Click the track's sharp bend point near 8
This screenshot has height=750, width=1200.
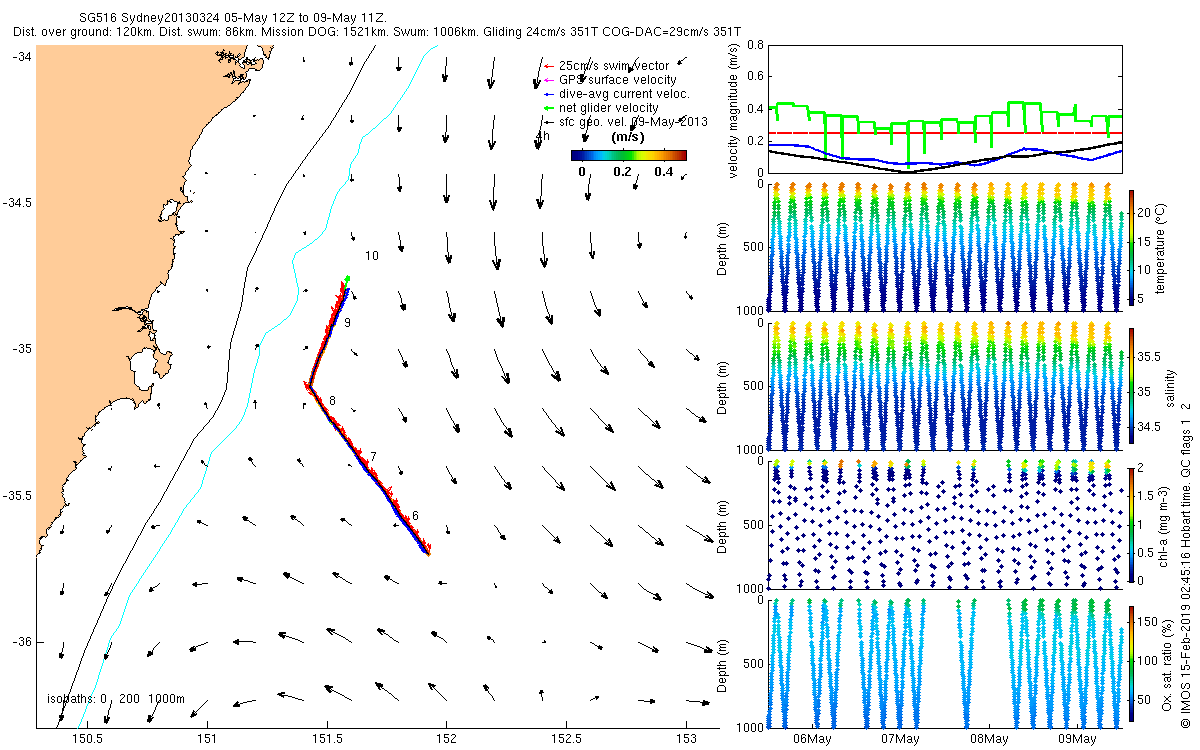[308, 384]
